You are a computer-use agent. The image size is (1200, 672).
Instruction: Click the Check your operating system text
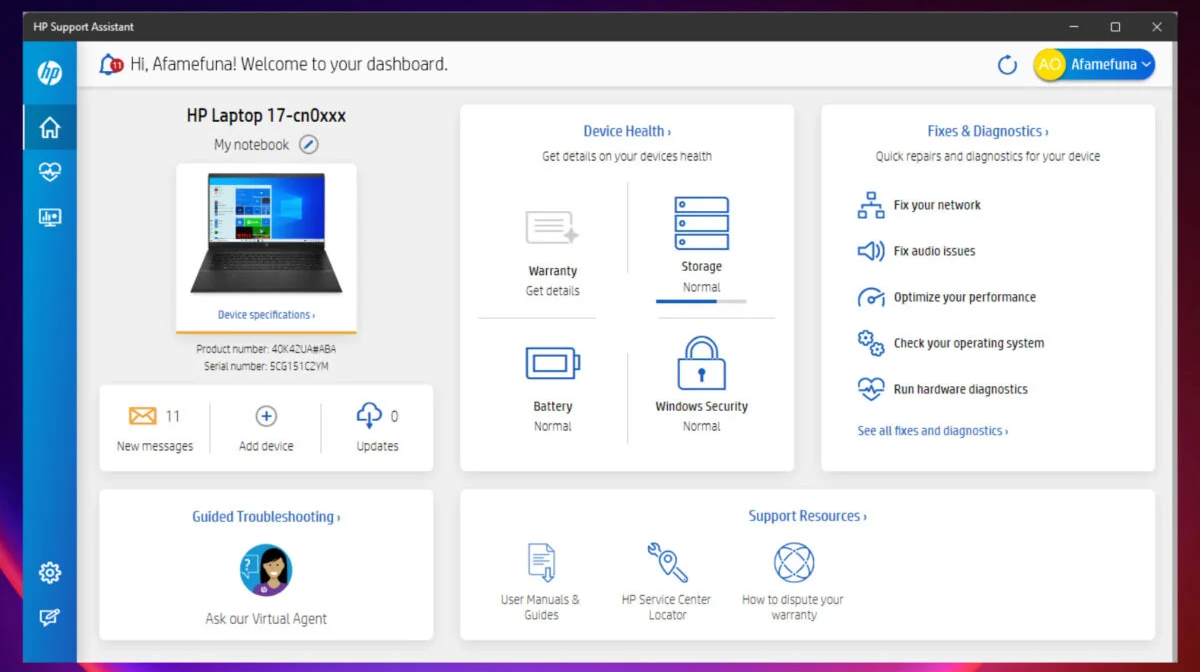(969, 343)
